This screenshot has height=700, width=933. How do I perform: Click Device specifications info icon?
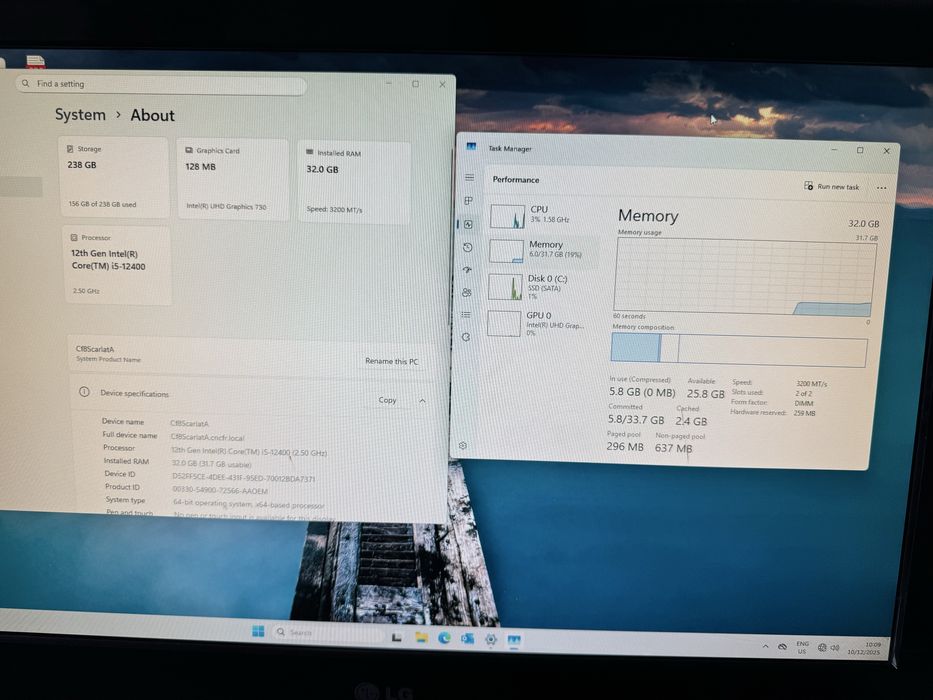84,392
